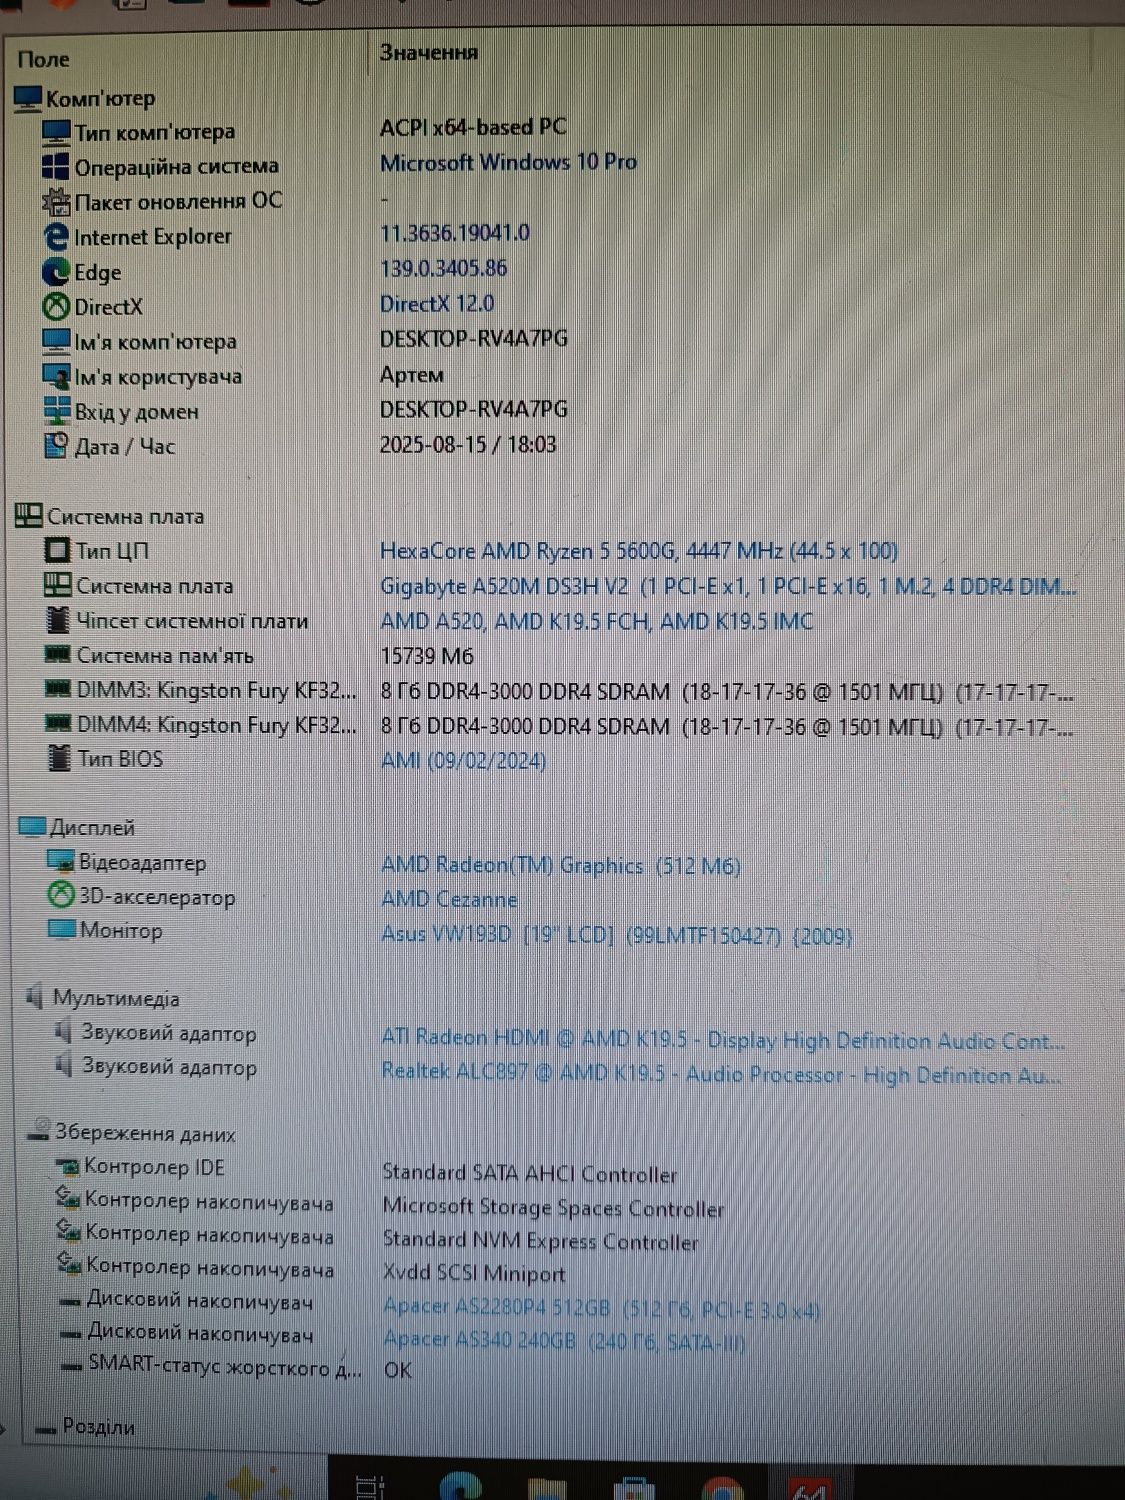Viewport: 1125px width, 1500px height.
Task: Click the Системна пам'ять memory icon
Action: coord(59,655)
